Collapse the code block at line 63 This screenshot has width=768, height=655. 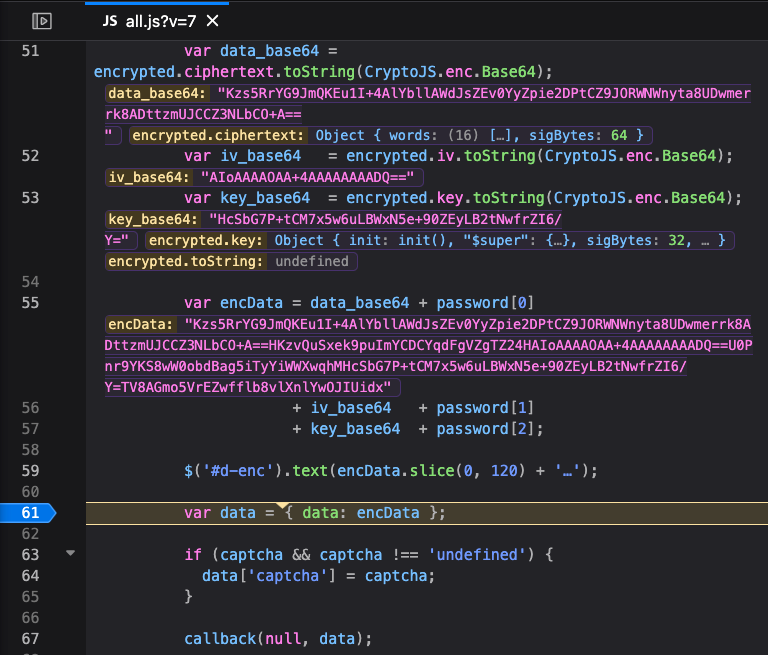click(x=69, y=553)
